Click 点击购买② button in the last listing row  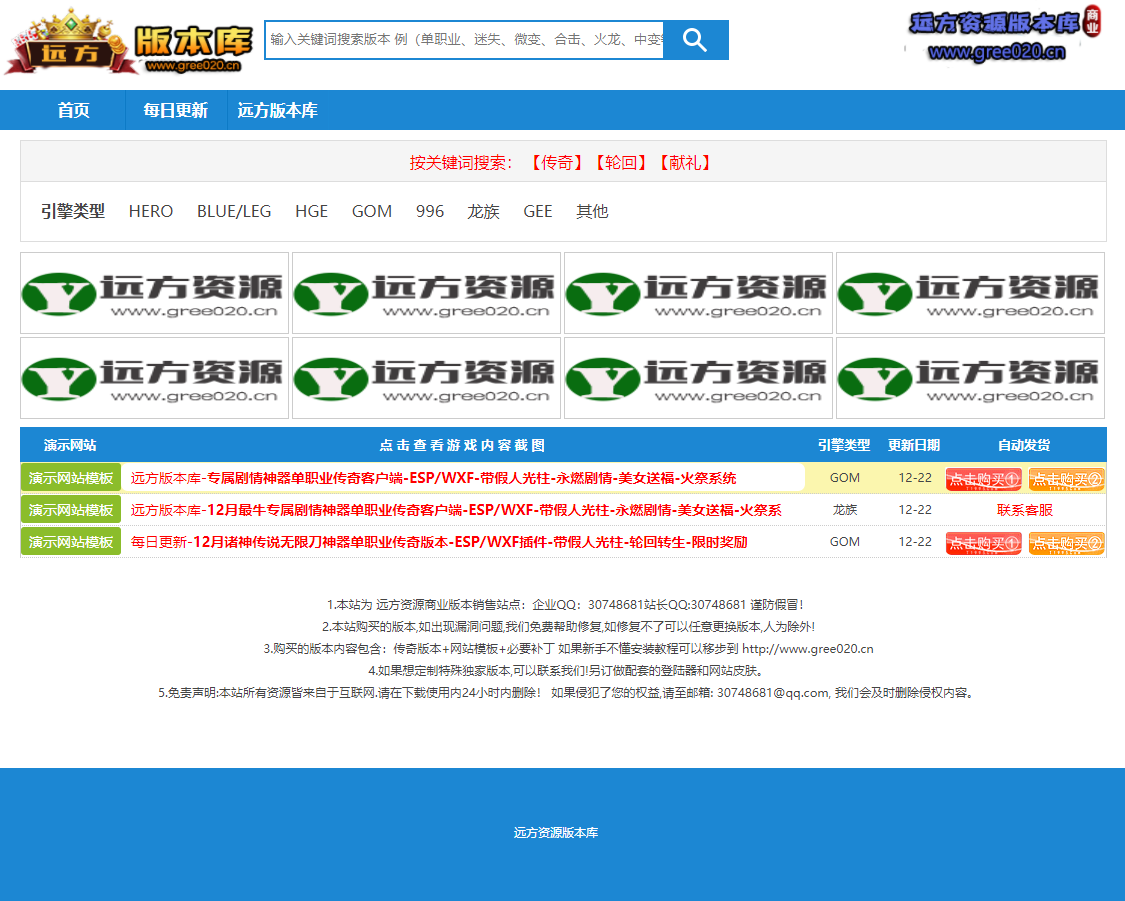[x=1066, y=543]
